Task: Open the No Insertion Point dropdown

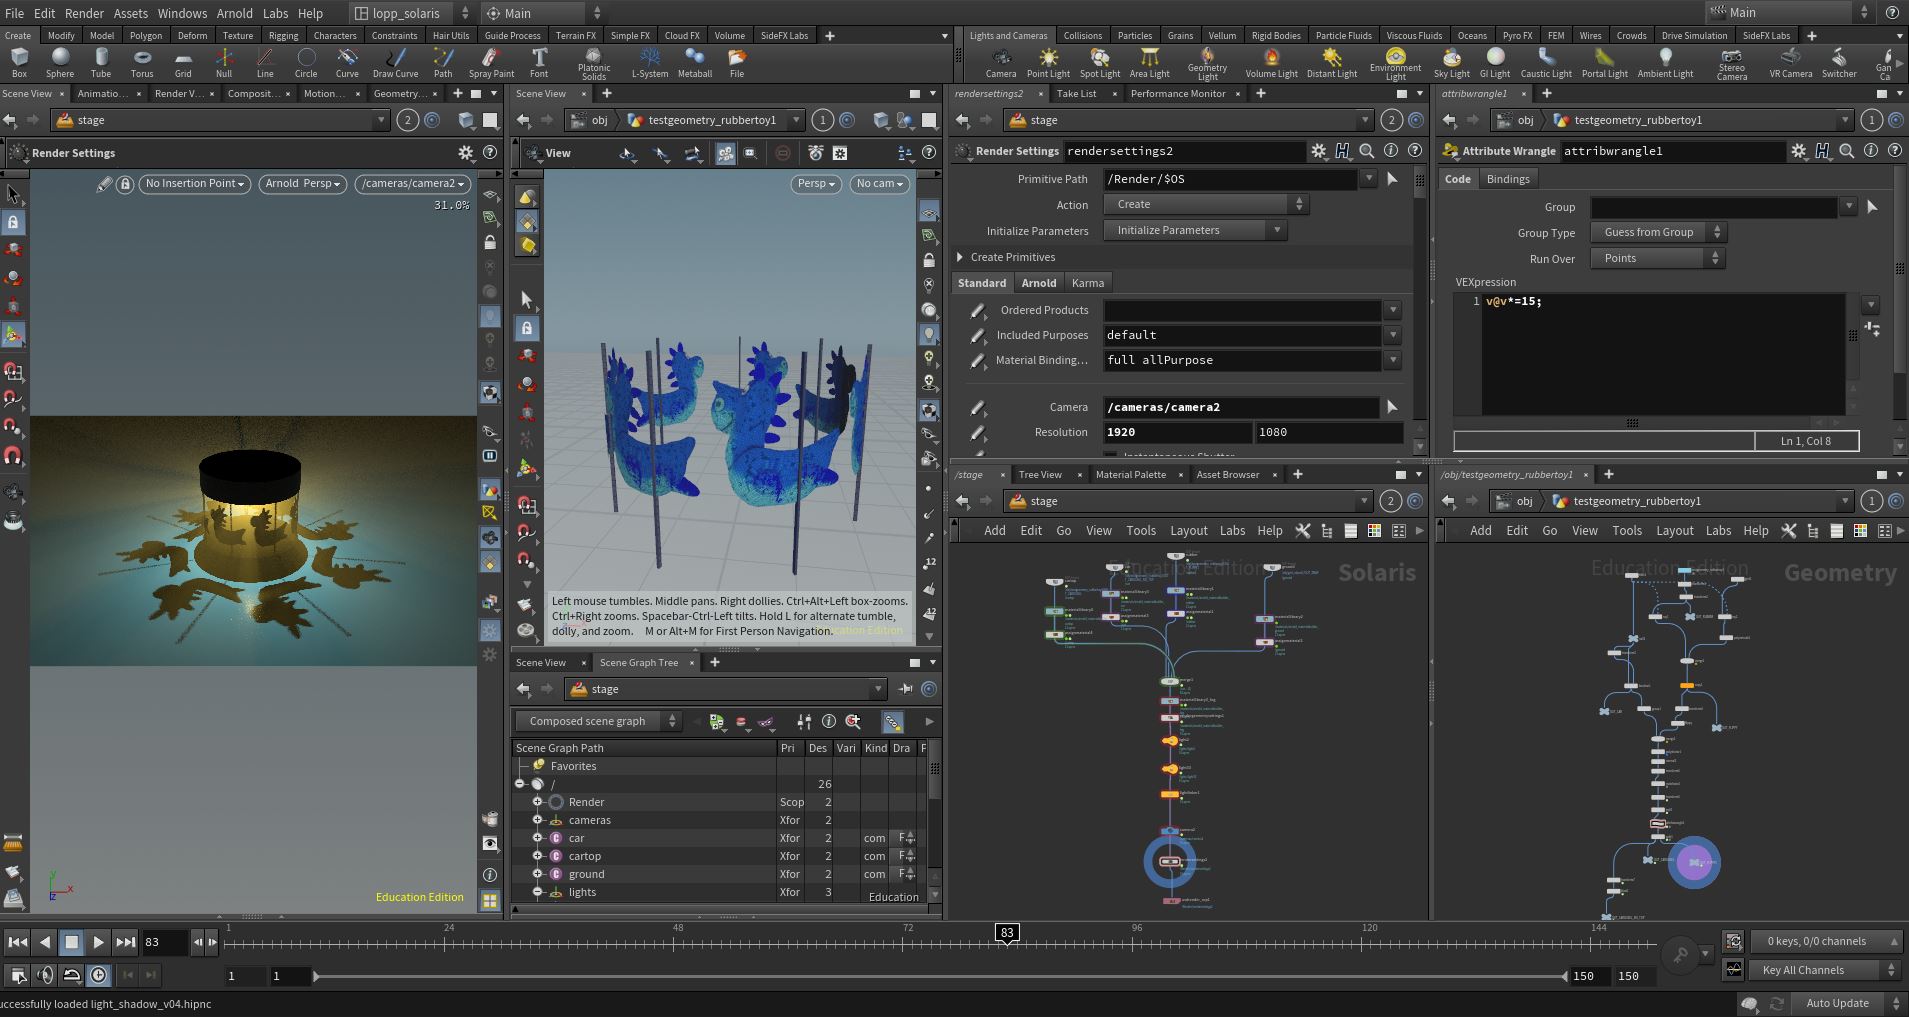Action: [194, 184]
